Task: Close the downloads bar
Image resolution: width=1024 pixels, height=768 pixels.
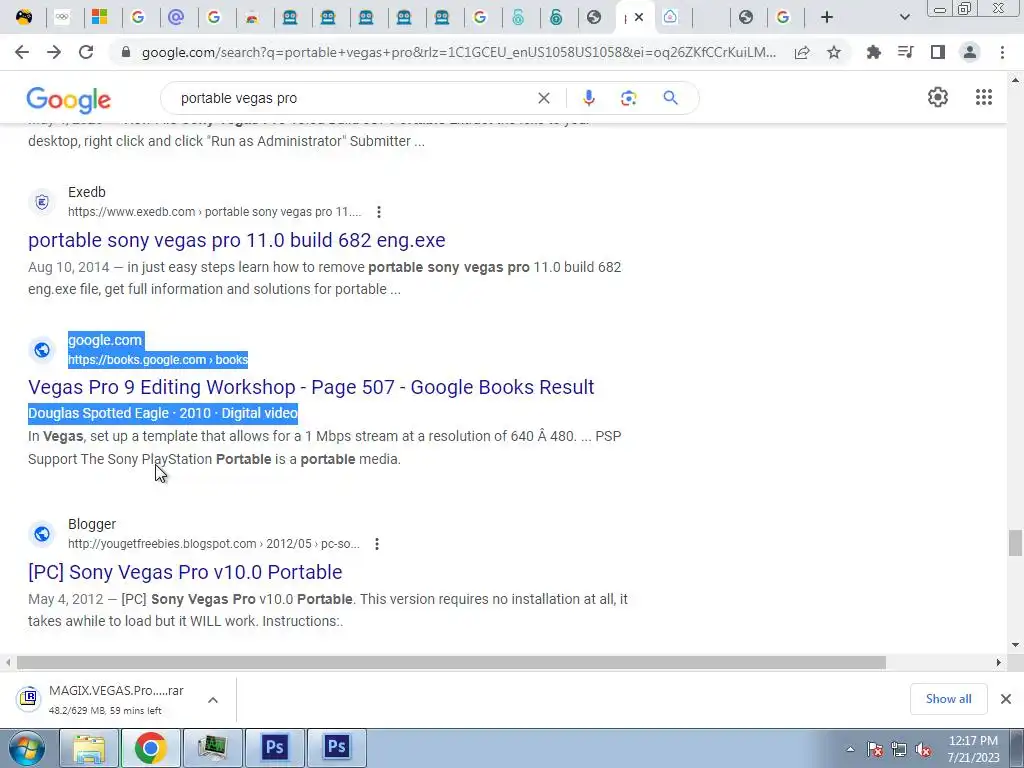Action: click(x=1006, y=699)
